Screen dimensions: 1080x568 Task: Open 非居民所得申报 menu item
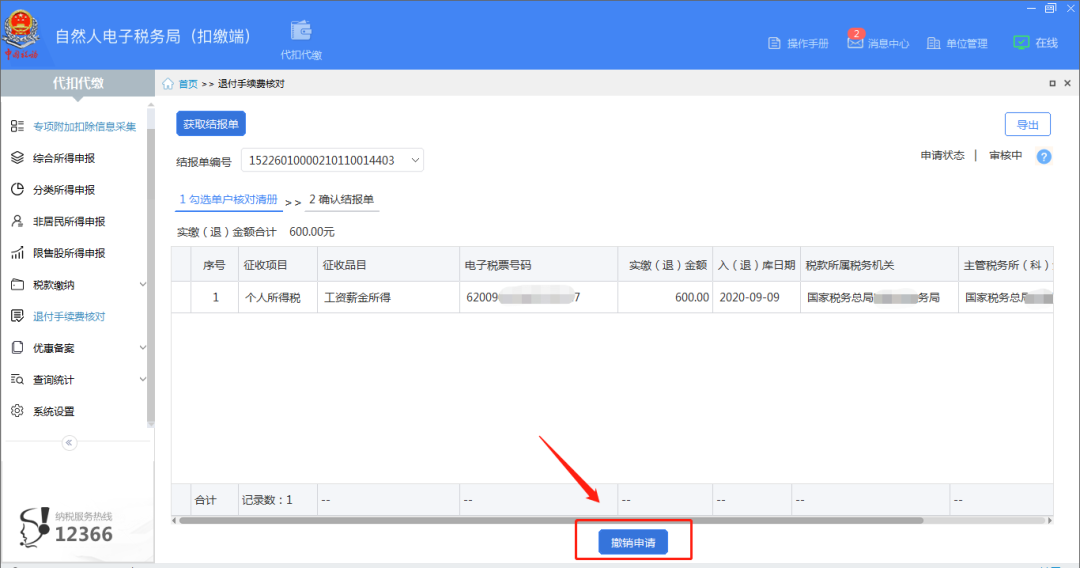pos(69,222)
